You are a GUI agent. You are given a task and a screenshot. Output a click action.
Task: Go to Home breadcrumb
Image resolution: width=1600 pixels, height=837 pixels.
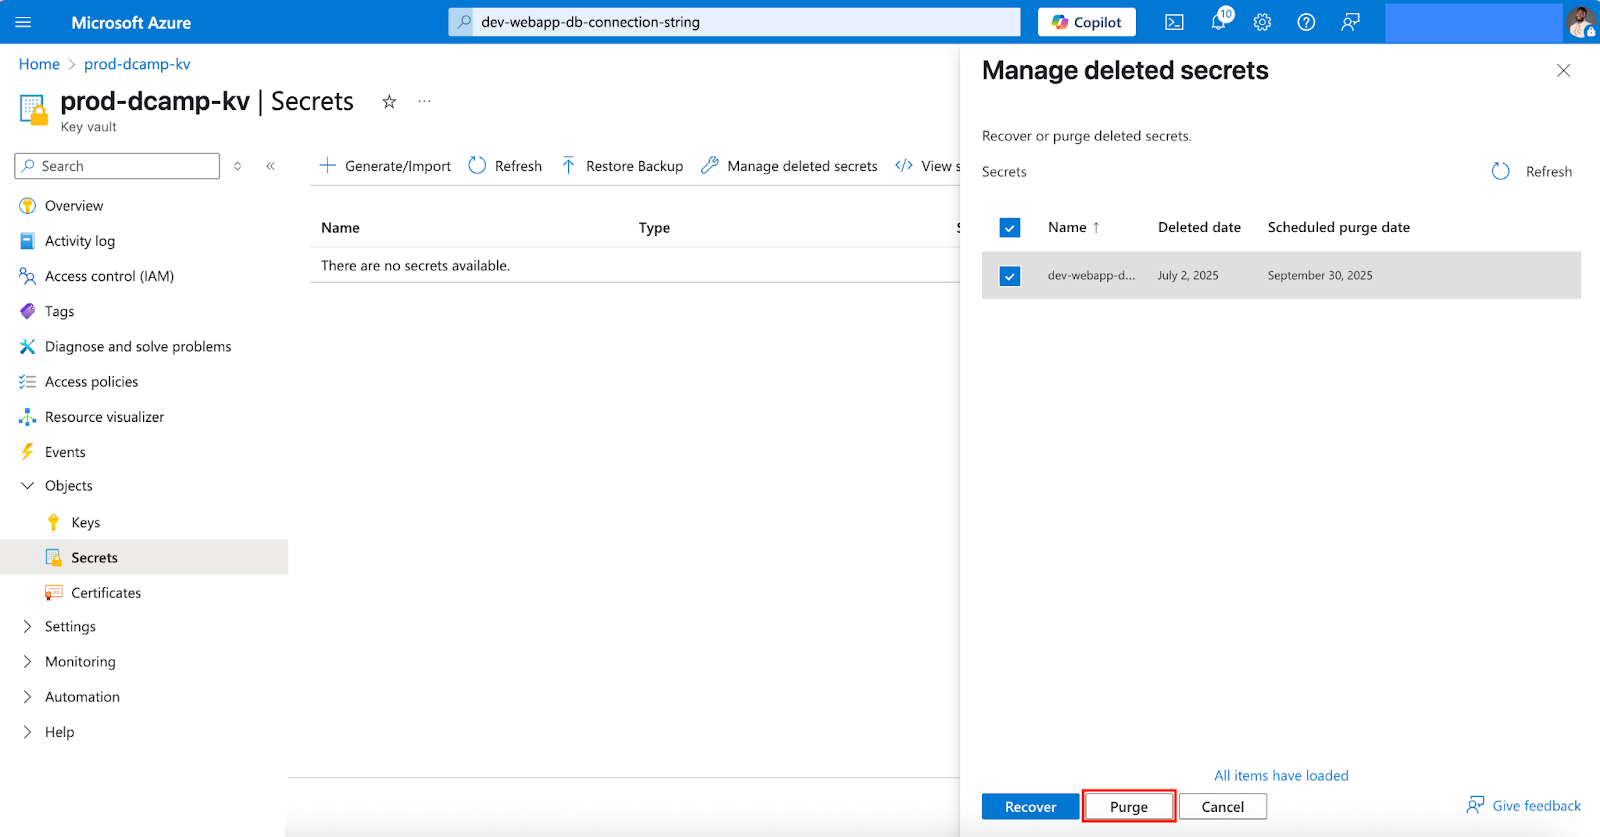pyautogui.click(x=39, y=64)
